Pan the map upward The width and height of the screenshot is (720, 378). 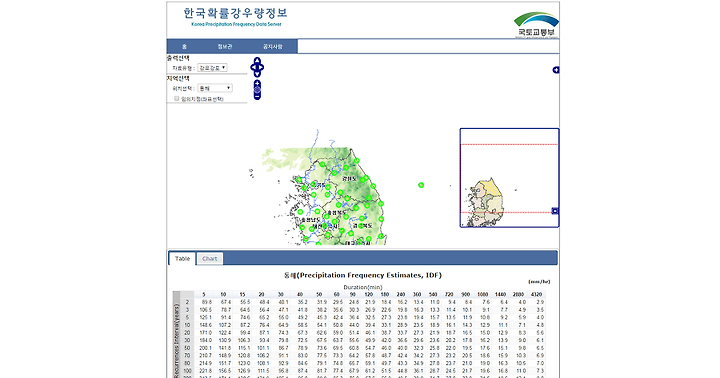[257, 61]
